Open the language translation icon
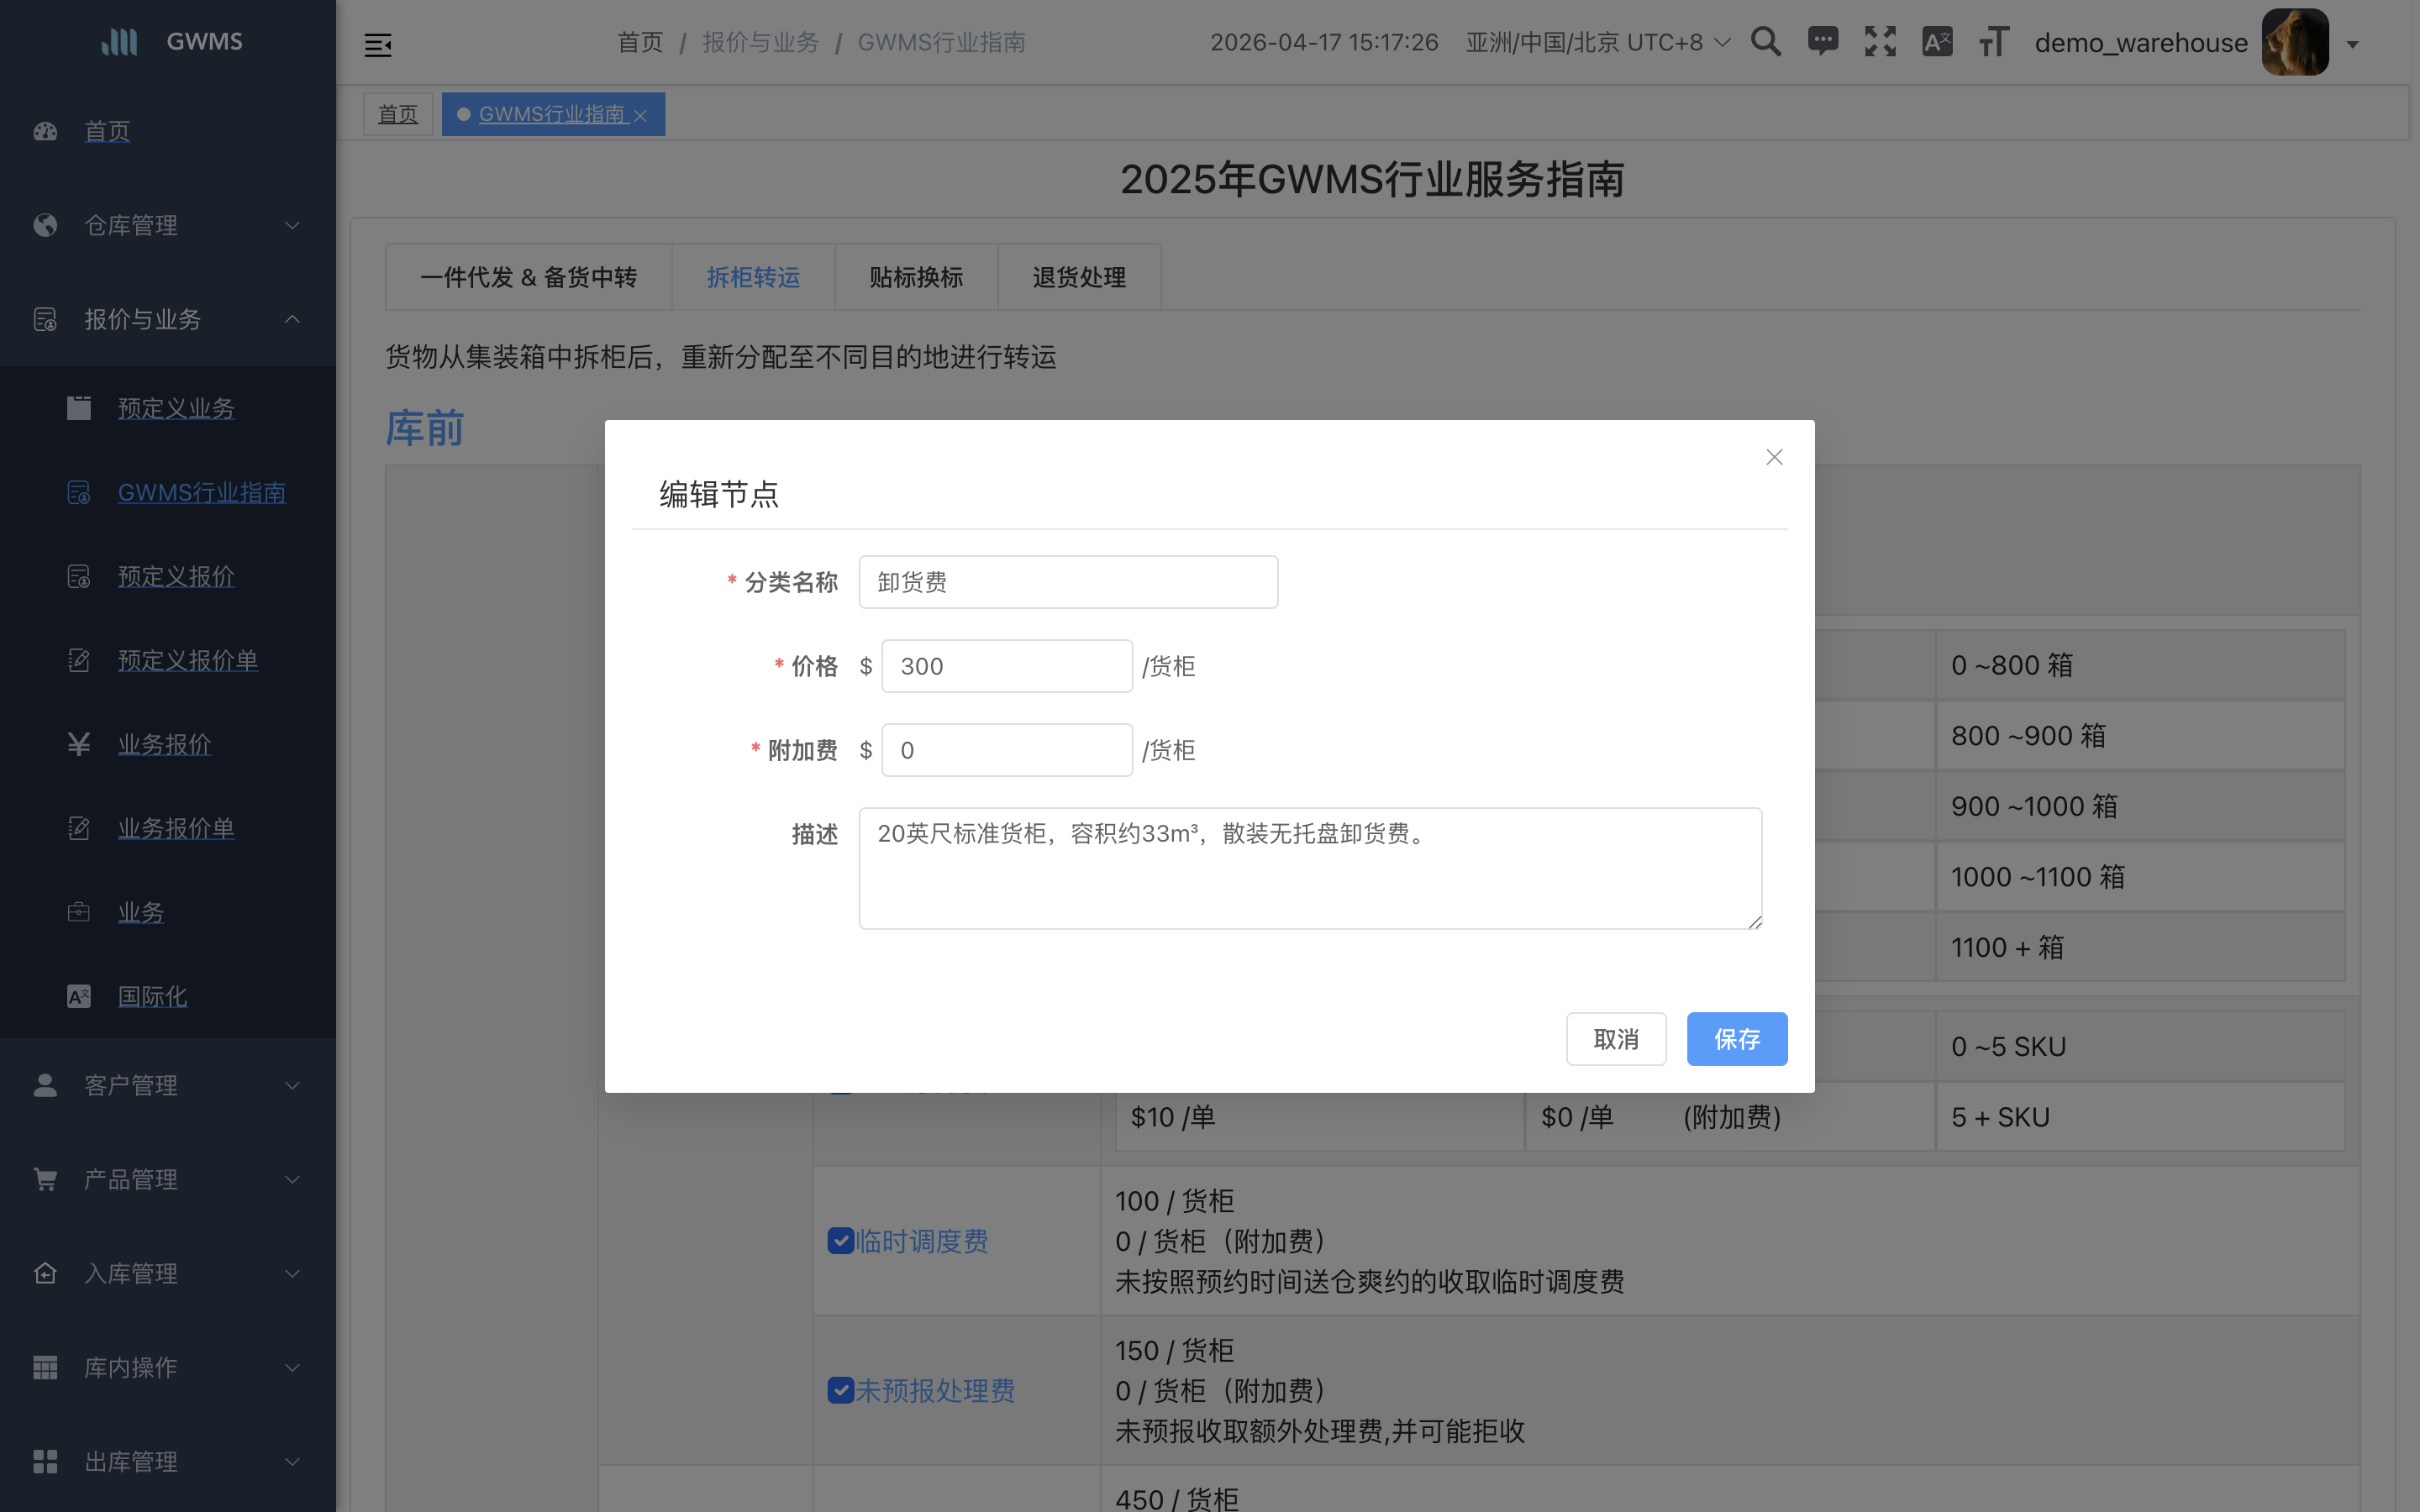Image resolution: width=2420 pixels, height=1512 pixels. 1937,42
